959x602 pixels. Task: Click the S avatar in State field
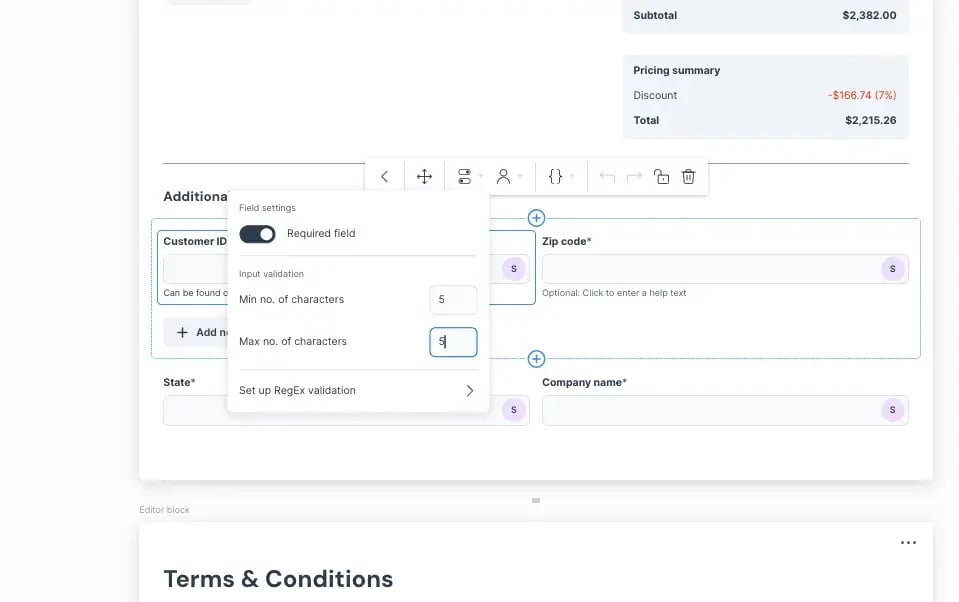pyautogui.click(x=514, y=410)
